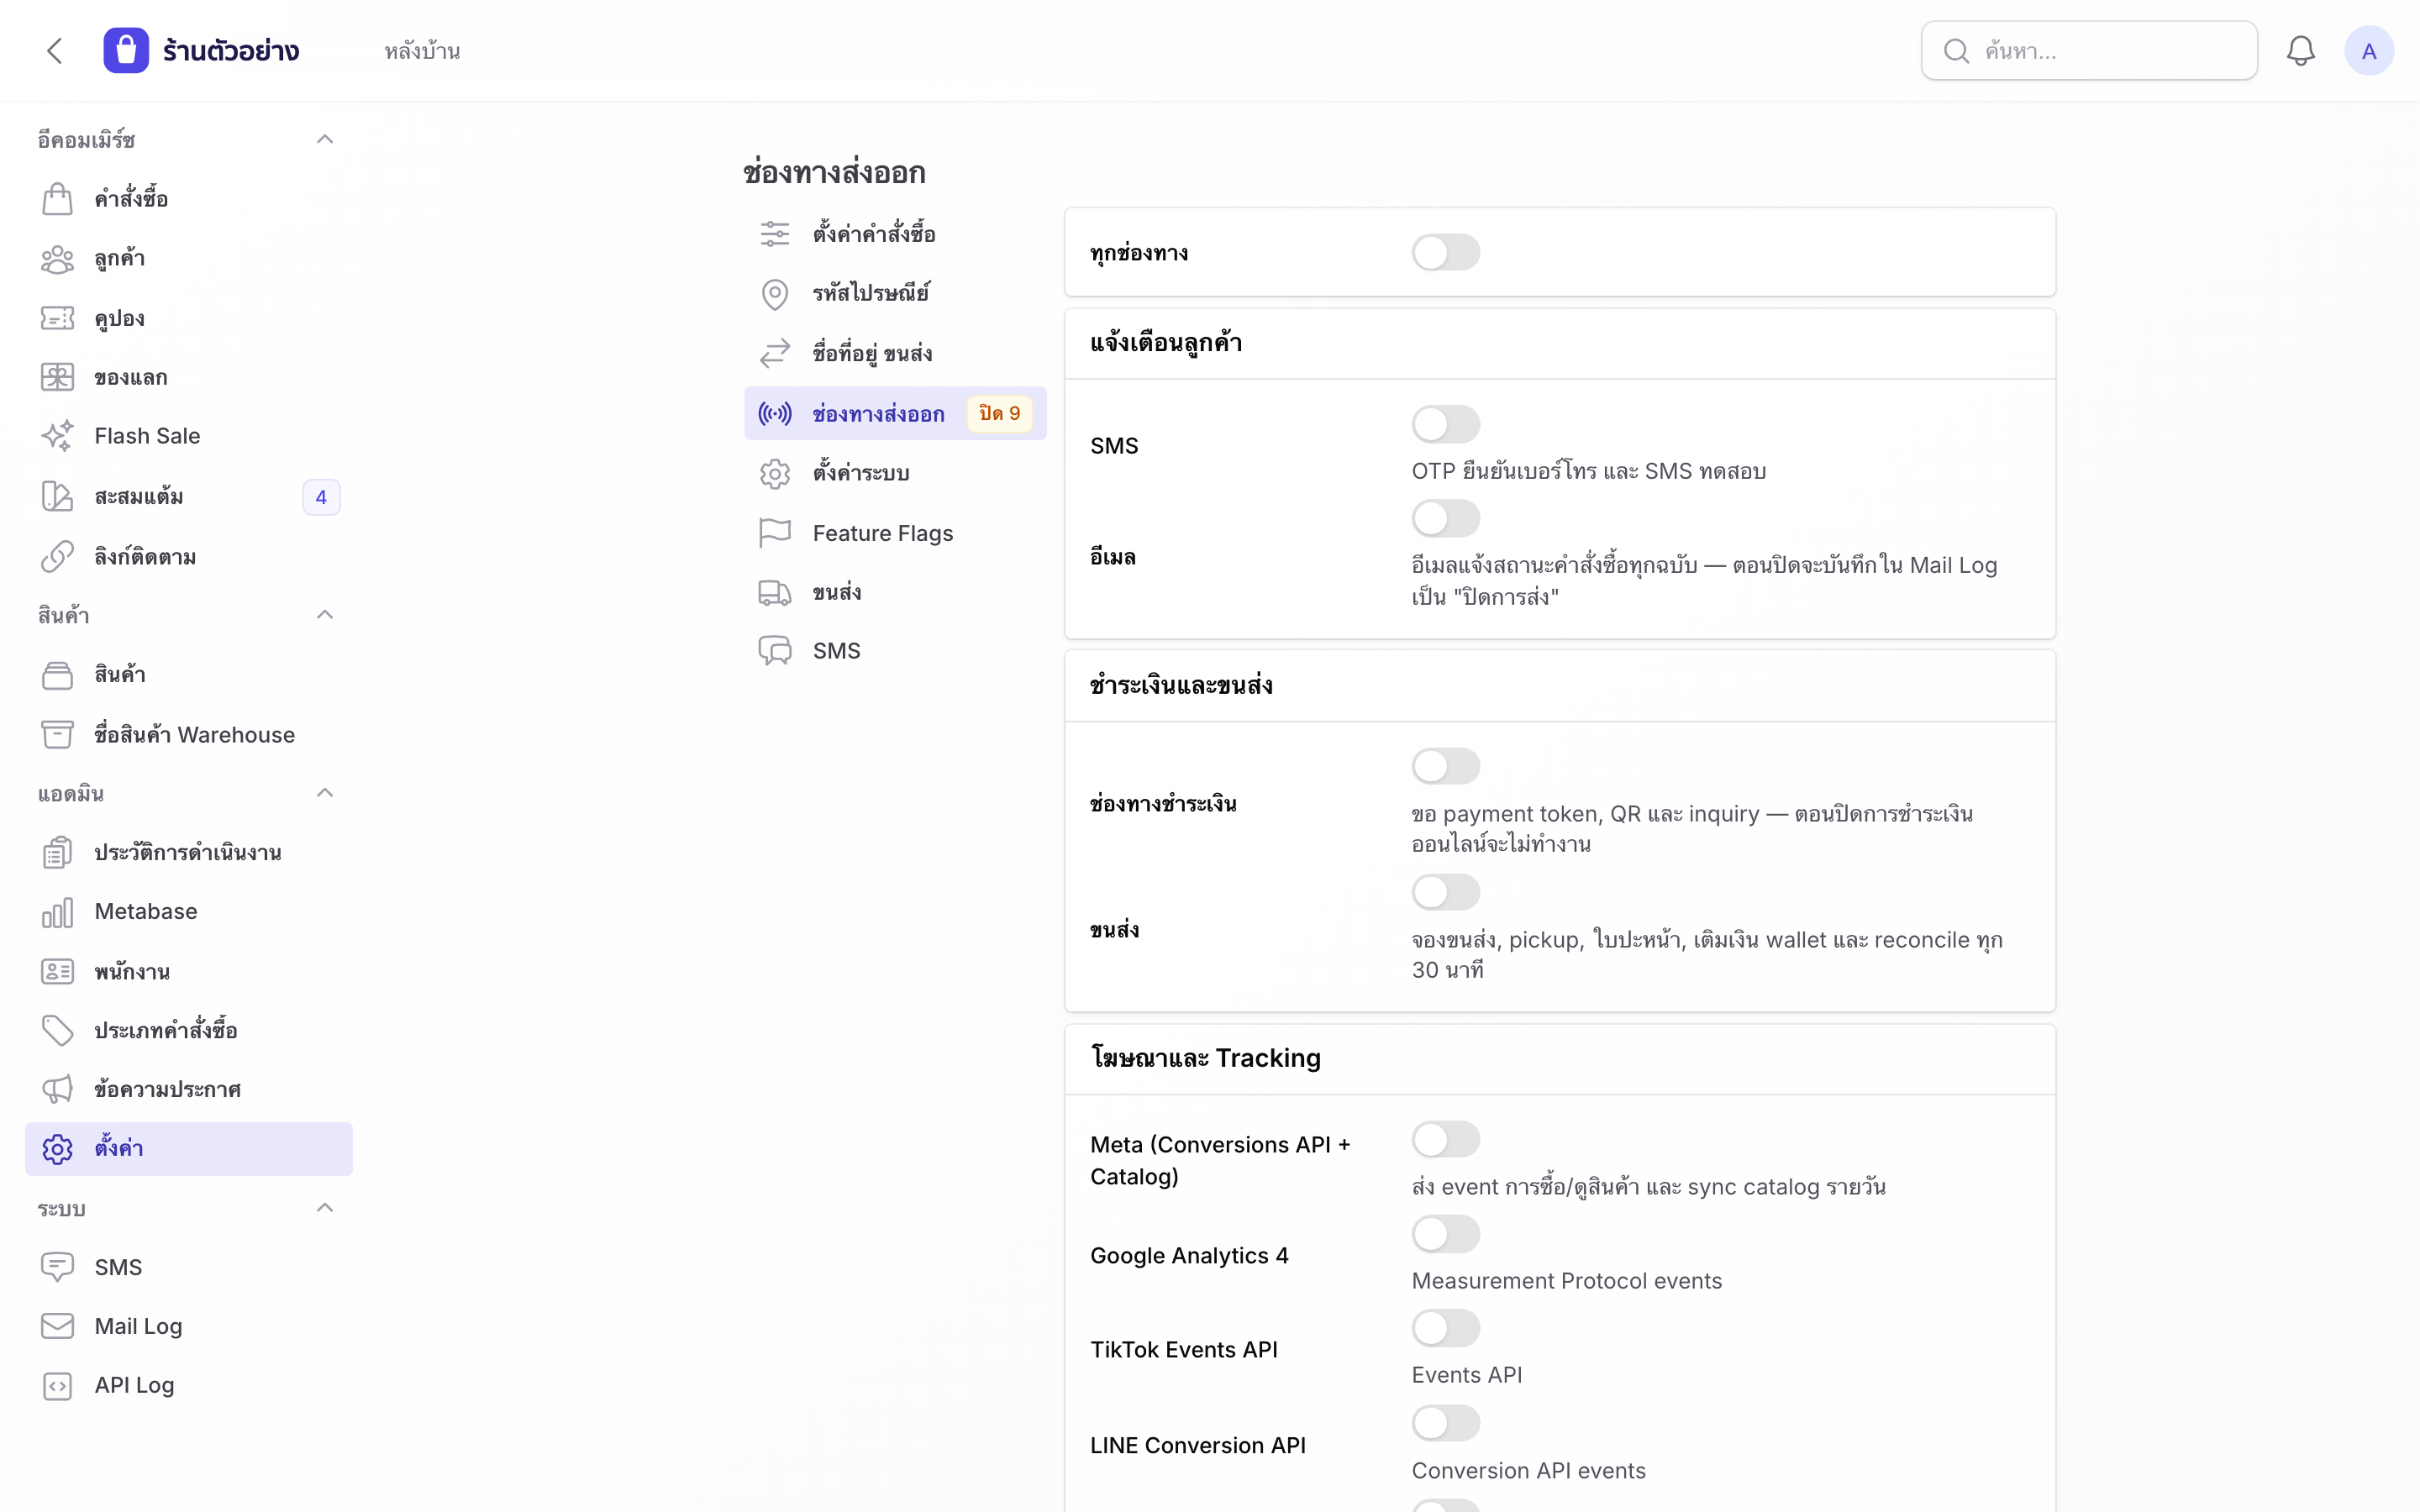Enable the อีเมล email switch
Screen dimensions: 2420x1512
pyautogui.click(x=1446, y=518)
